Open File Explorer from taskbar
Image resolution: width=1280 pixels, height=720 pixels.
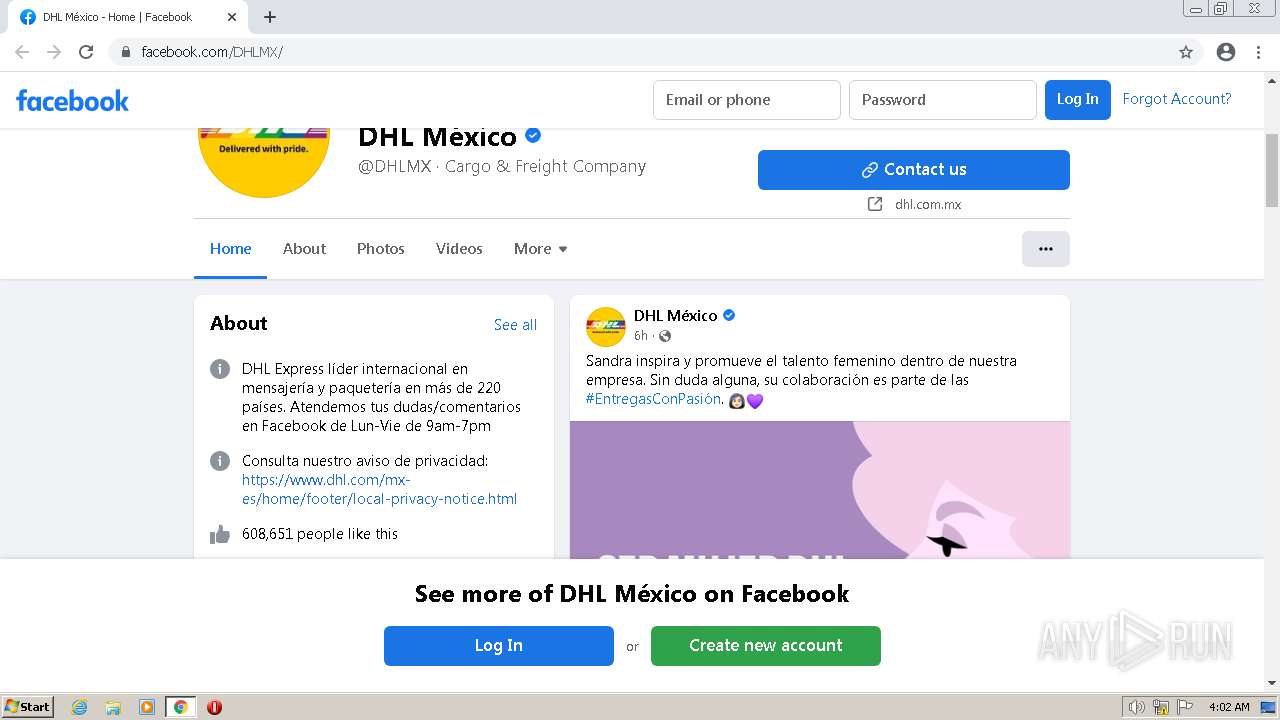click(113, 707)
